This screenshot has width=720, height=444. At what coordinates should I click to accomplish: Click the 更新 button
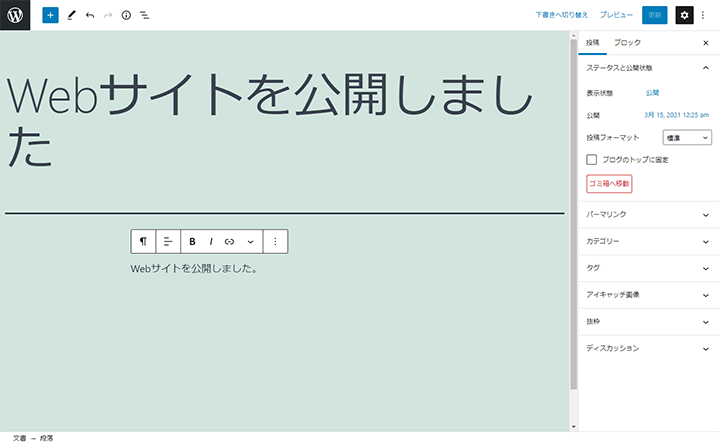pyautogui.click(x=654, y=15)
